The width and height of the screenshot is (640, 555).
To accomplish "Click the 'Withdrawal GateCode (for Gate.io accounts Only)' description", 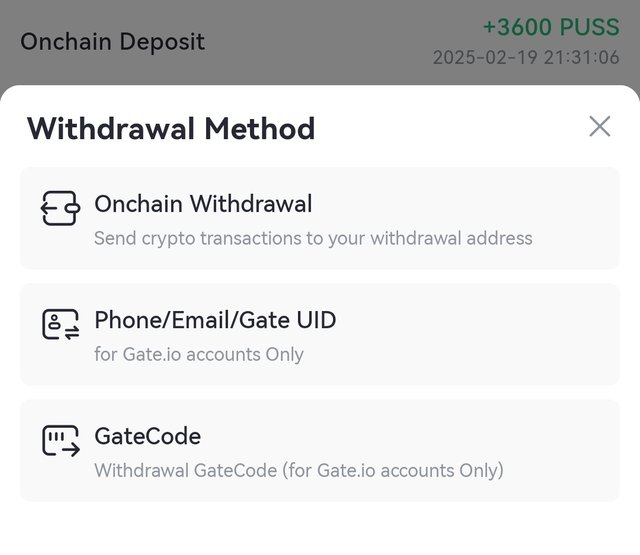I will pos(299,471).
